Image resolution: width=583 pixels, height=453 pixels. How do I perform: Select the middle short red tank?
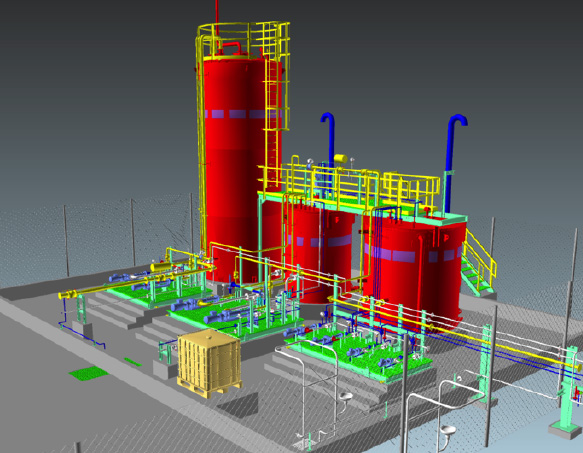pyautogui.click(x=321, y=253)
